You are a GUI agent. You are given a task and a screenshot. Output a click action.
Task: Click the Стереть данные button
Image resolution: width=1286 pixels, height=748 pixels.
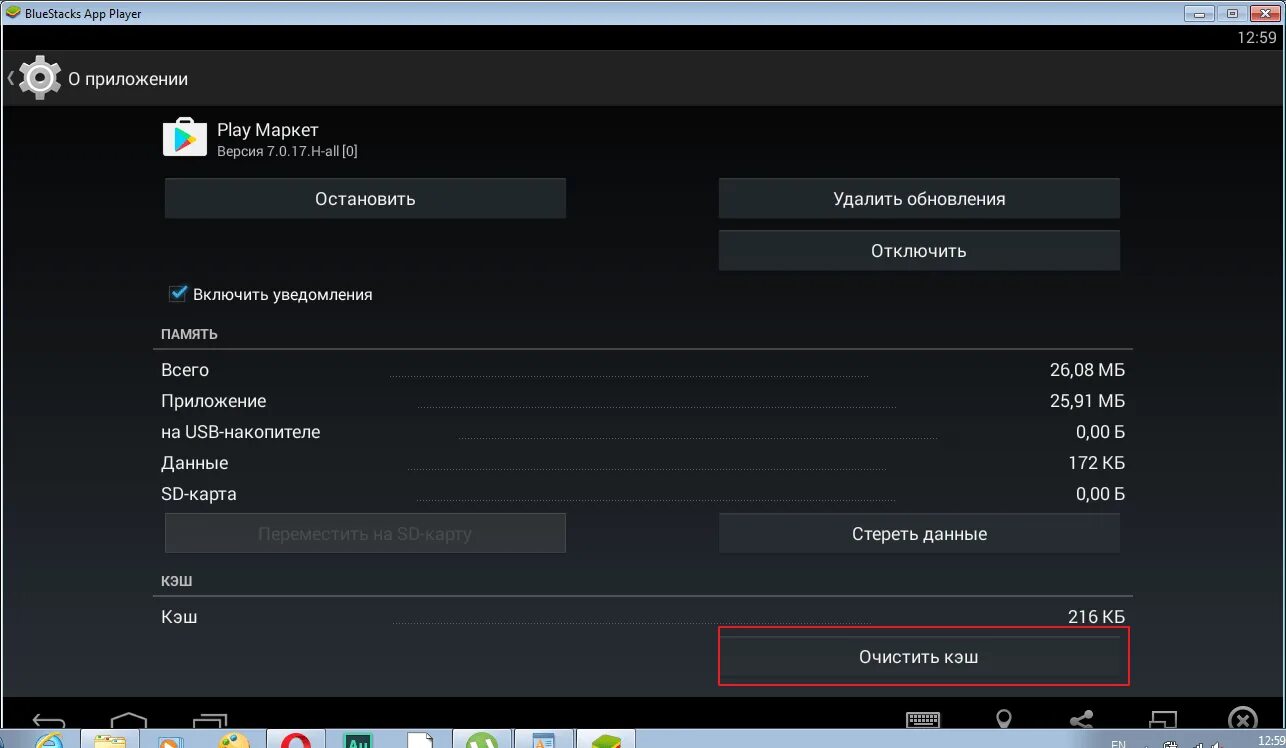pyautogui.click(x=919, y=533)
